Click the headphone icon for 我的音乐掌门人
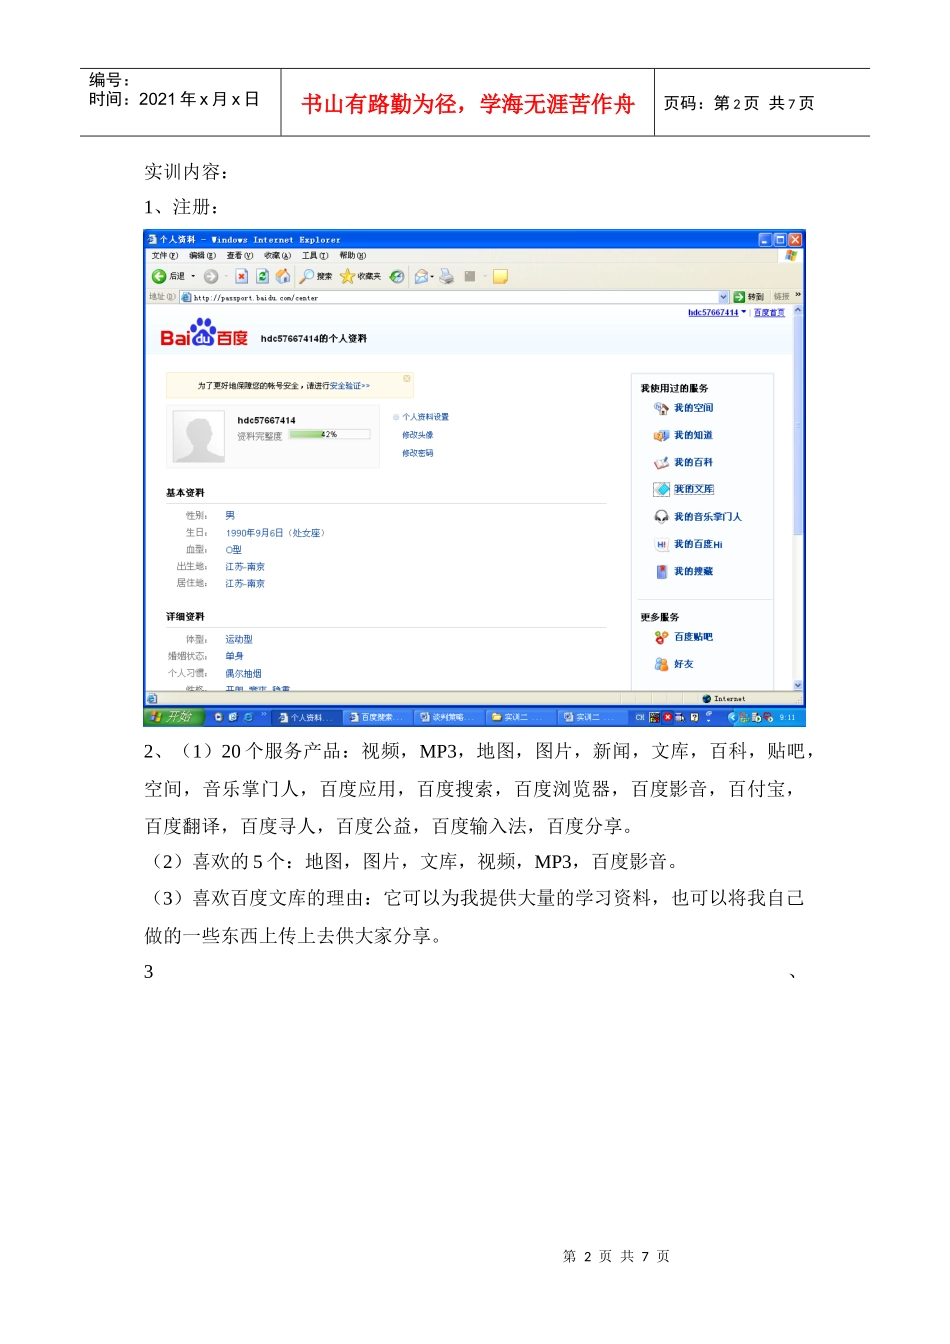This screenshot has height=1344, width=950. [x=661, y=517]
